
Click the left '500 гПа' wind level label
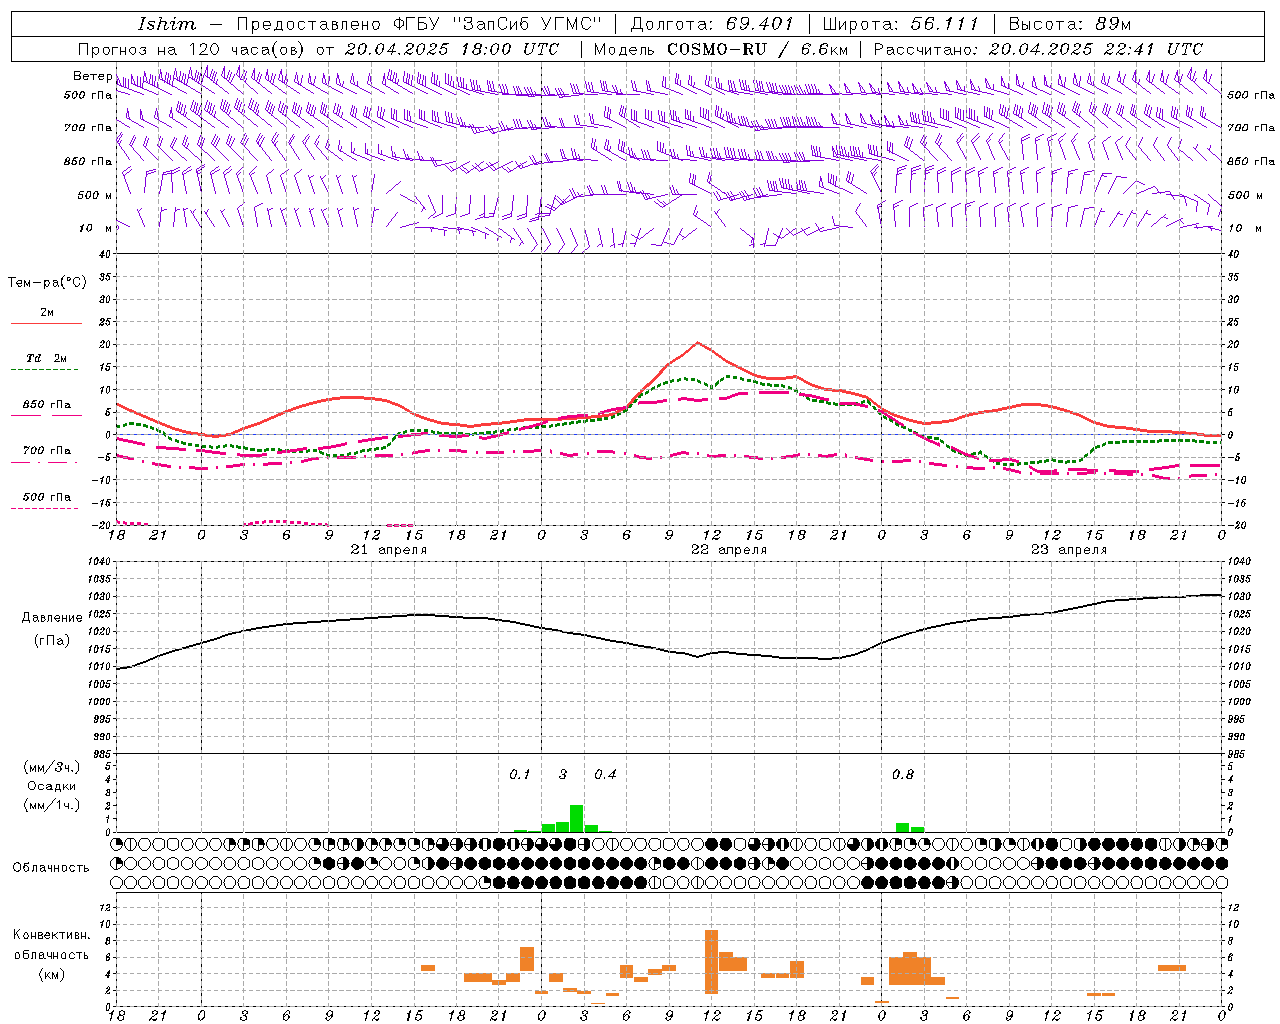click(88, 95)
